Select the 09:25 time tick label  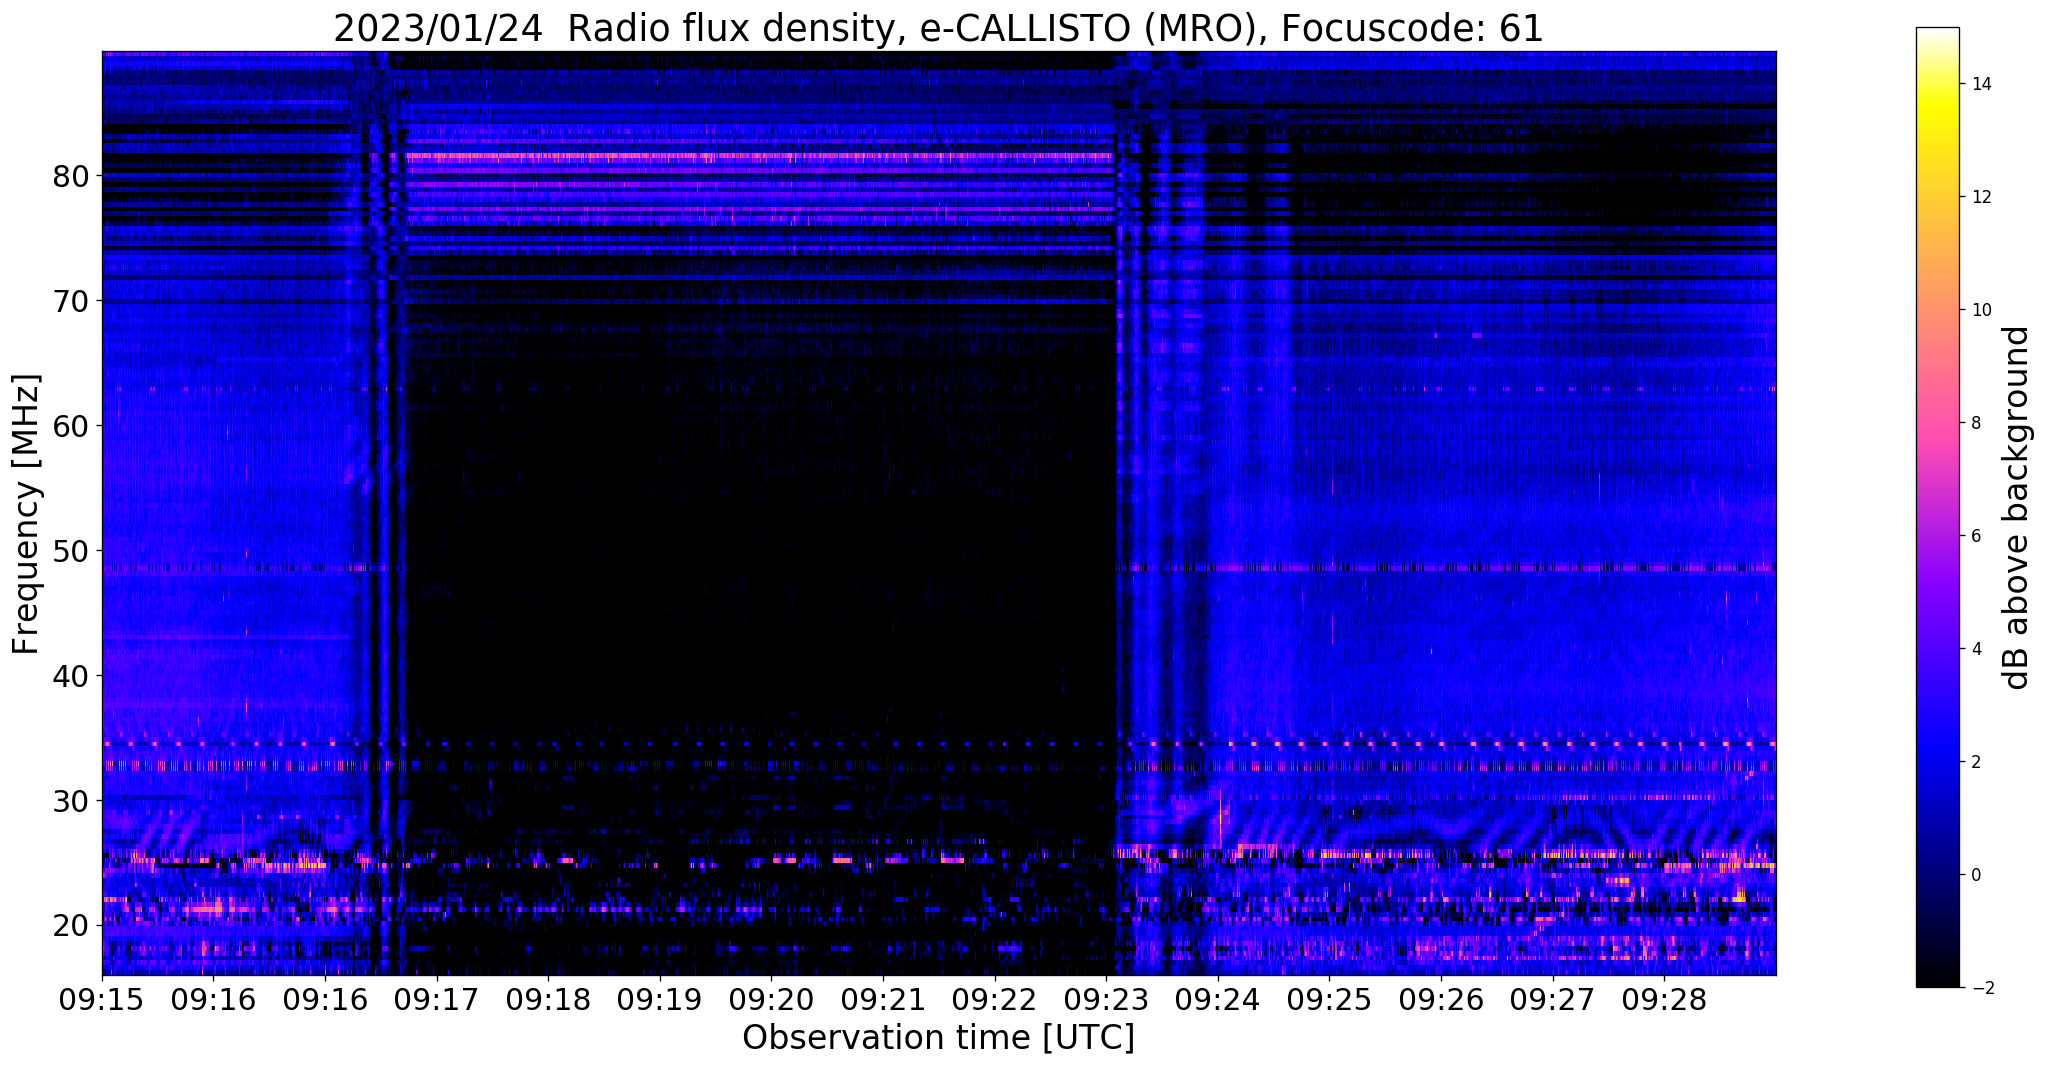[x=1329, y=999]
